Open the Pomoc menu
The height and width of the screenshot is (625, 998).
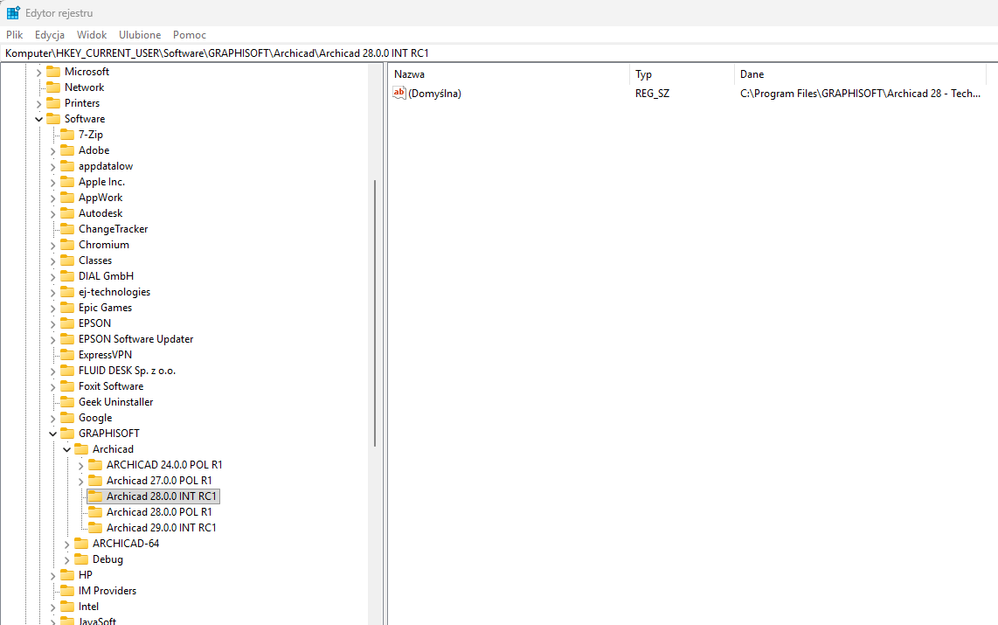190,35
